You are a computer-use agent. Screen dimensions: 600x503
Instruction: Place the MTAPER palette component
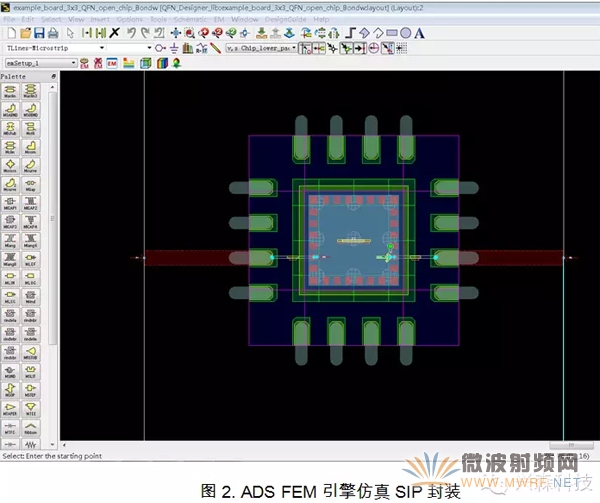[10, 409]
